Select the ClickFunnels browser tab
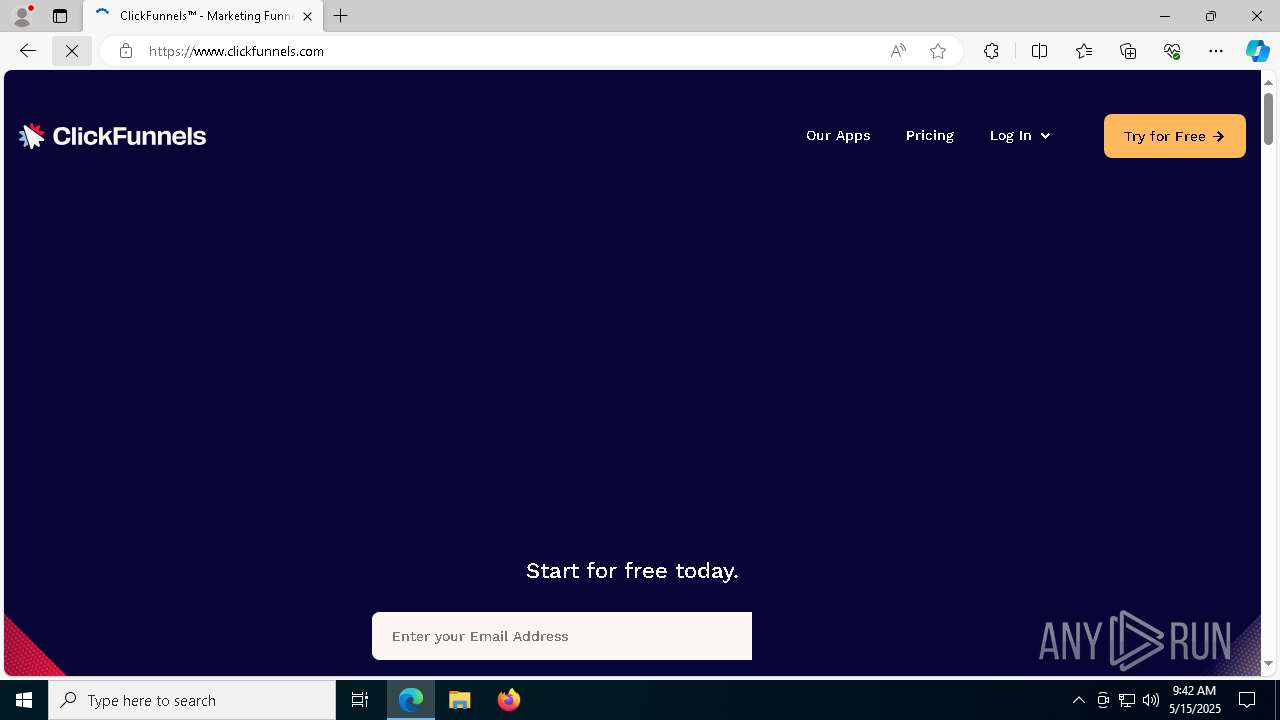This screenshot has height=720, width=1280. pos(204,16)
